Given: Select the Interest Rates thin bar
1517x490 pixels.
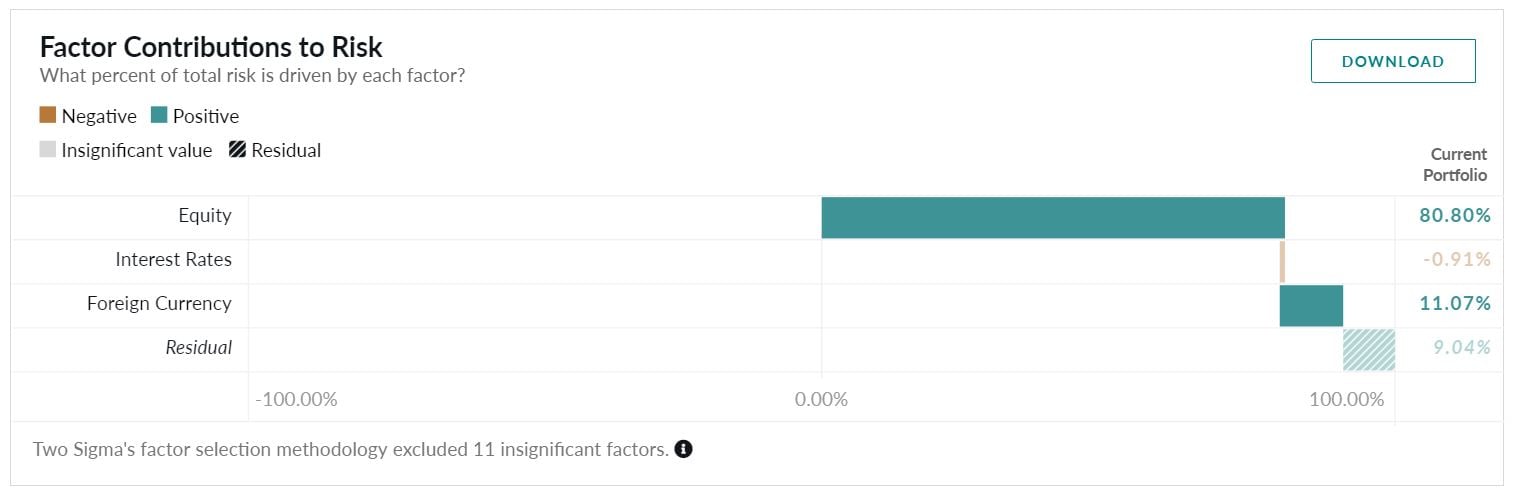Looking at the screenshot, I should (x=1282, y=262).
